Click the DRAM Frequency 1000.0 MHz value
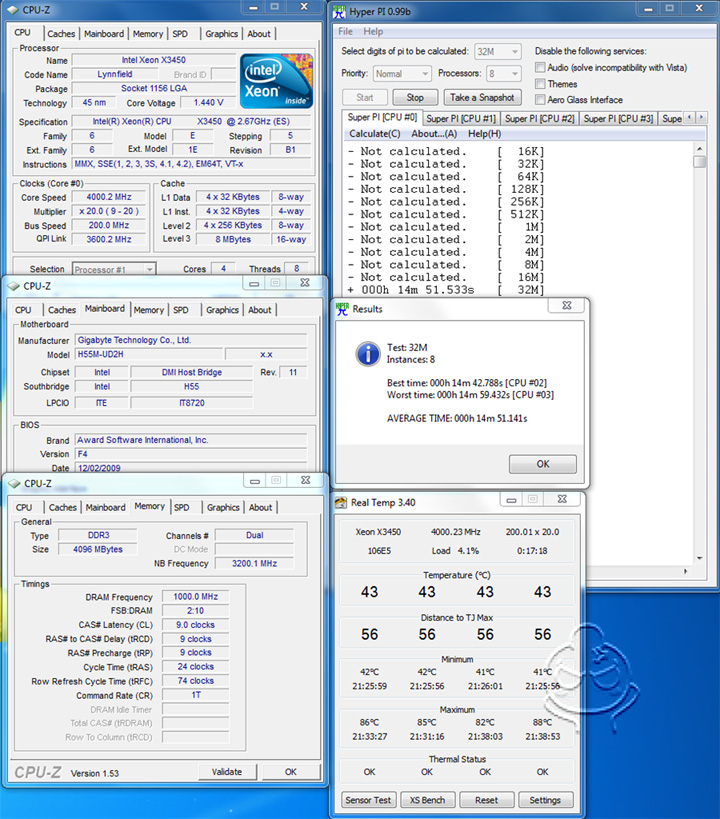Screen dimensions: 720x819 pos(195,596)
